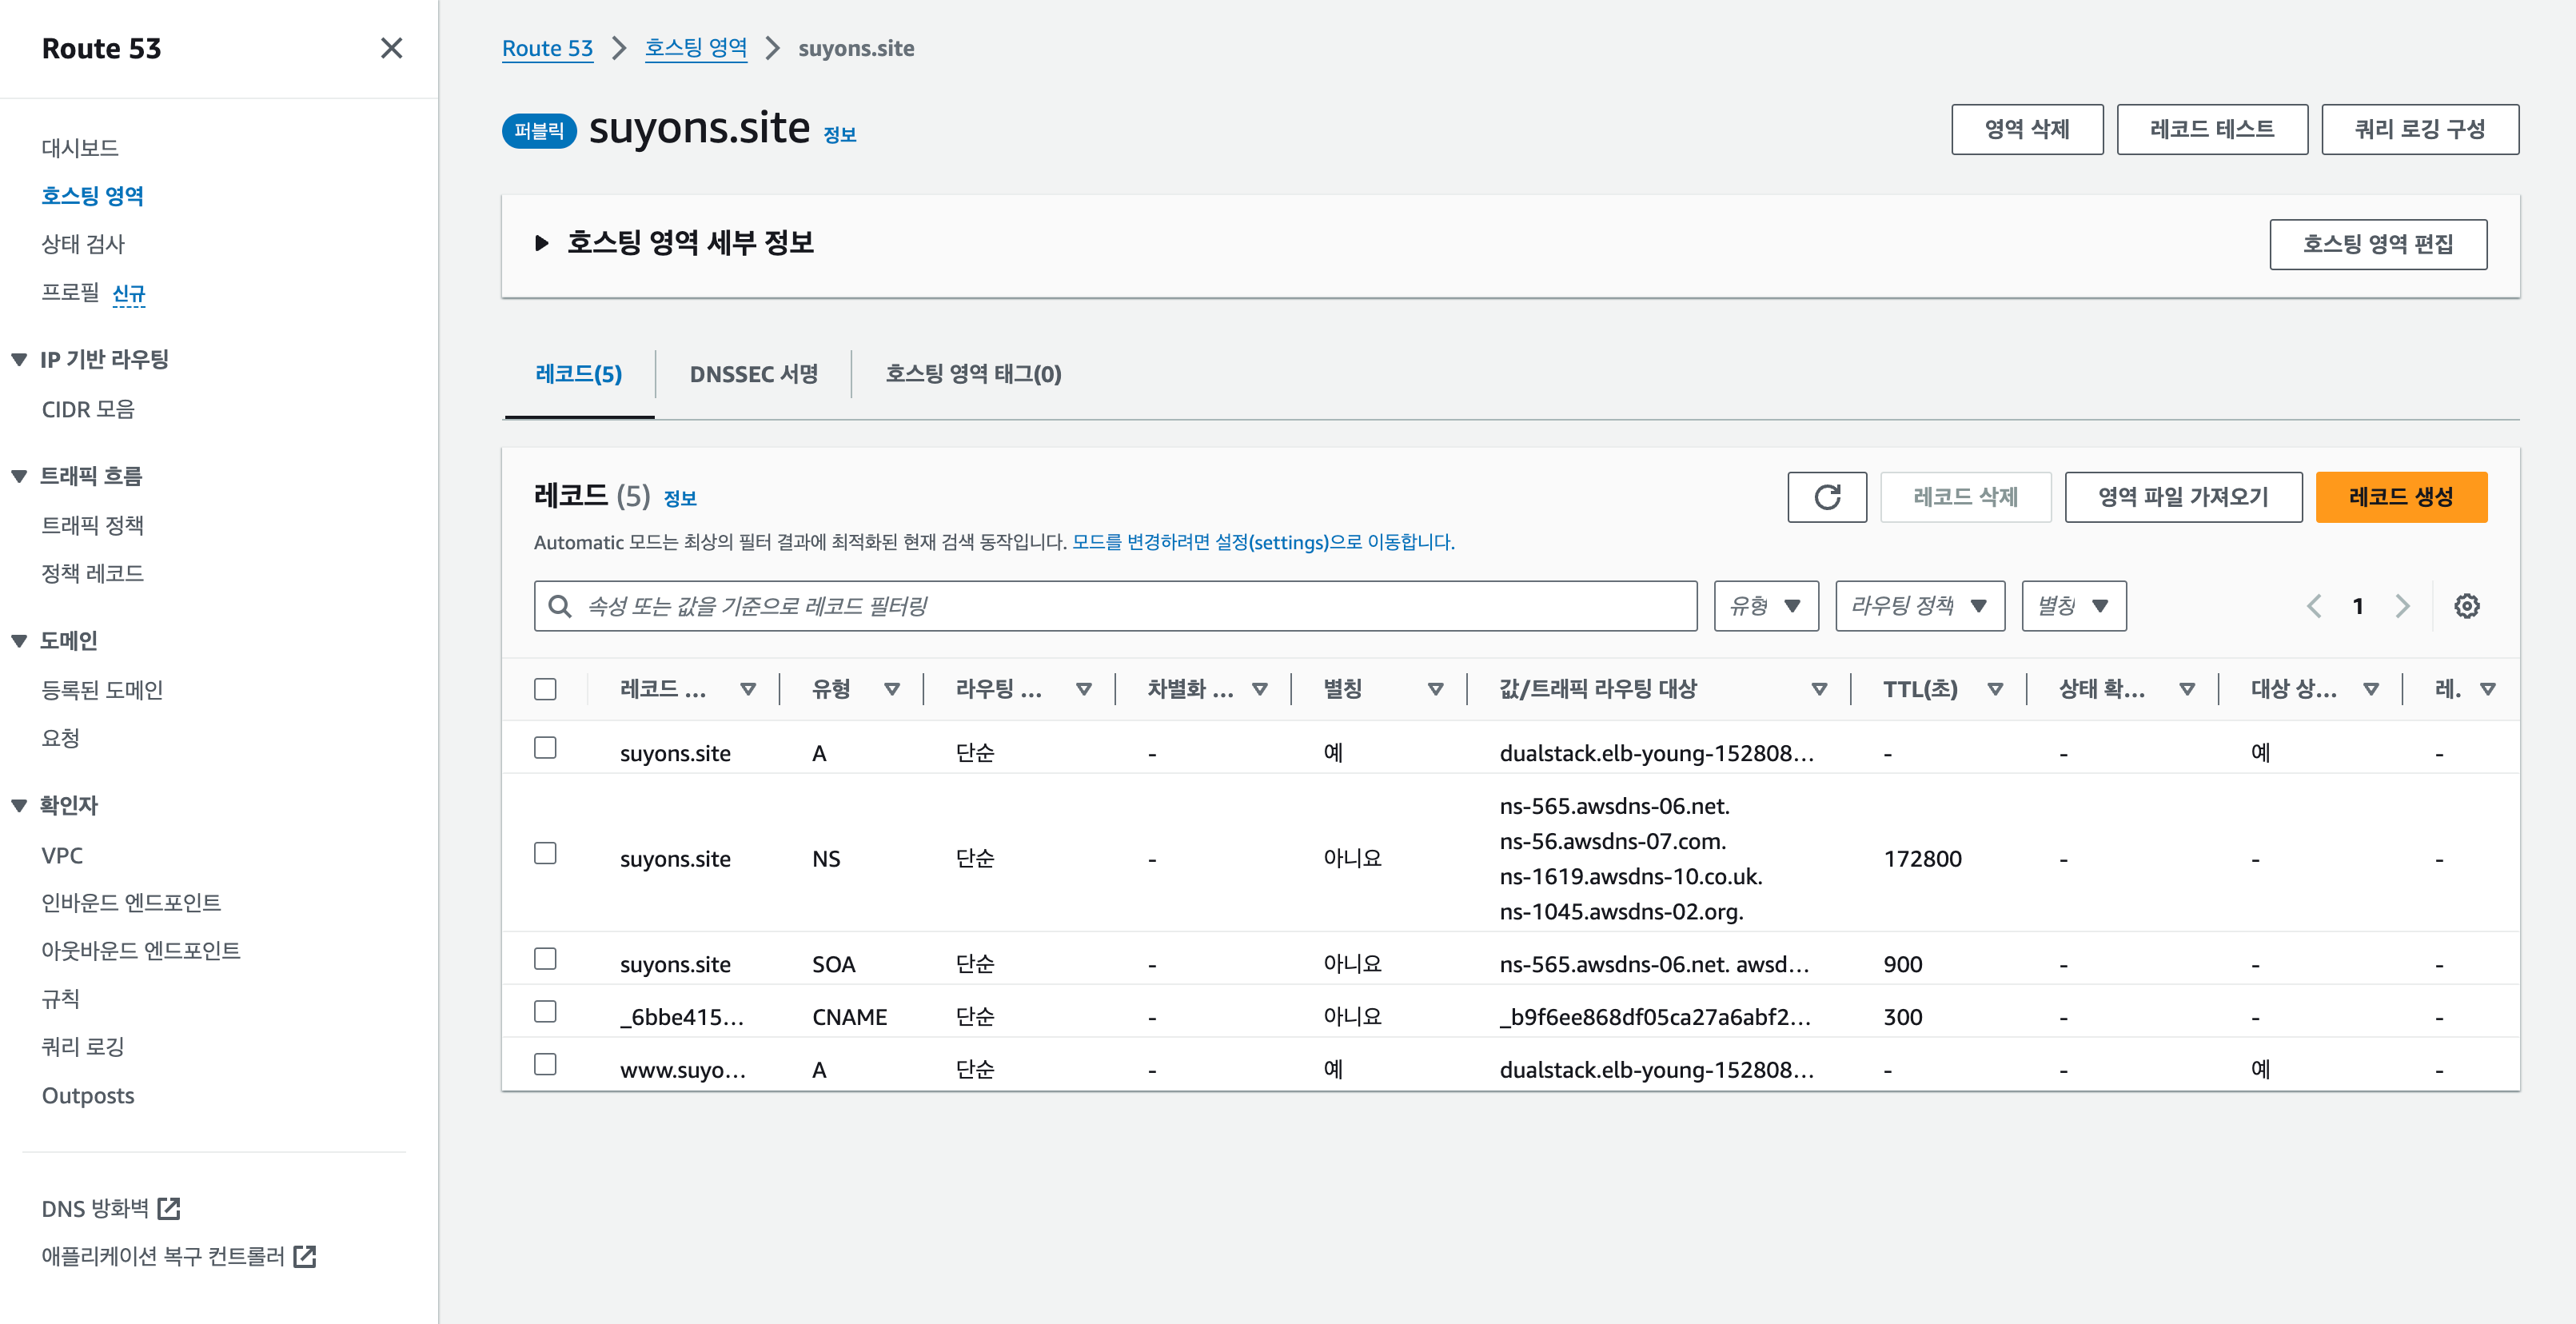The image size is (2576, 1324).
Task: Sort by 유형 column header arrow
Action: coord(892,689)
